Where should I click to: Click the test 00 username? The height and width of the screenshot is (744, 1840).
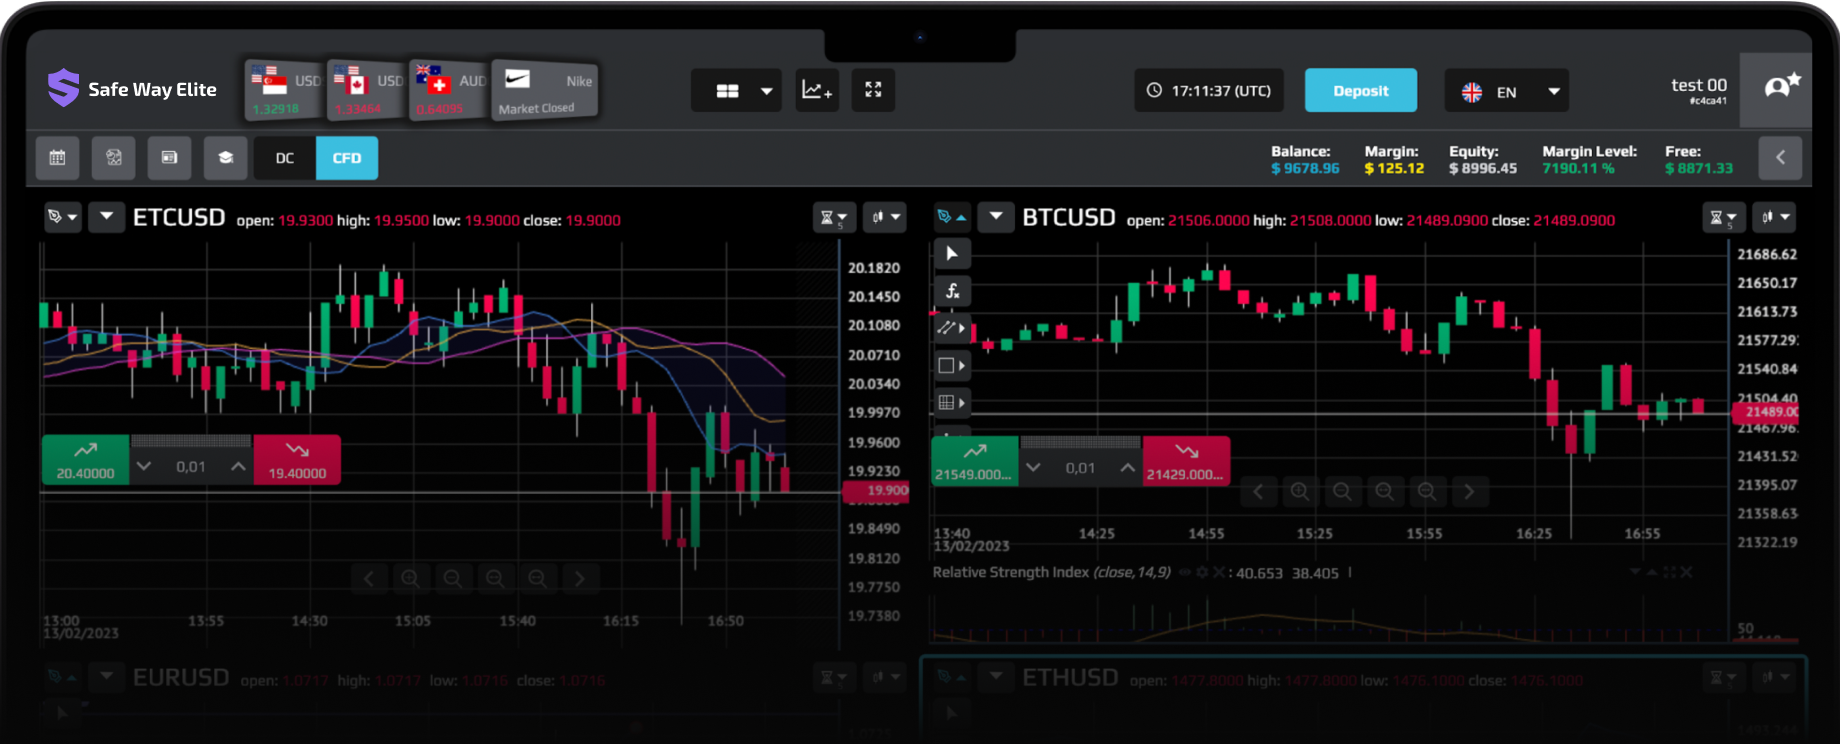pos(1699,86)
